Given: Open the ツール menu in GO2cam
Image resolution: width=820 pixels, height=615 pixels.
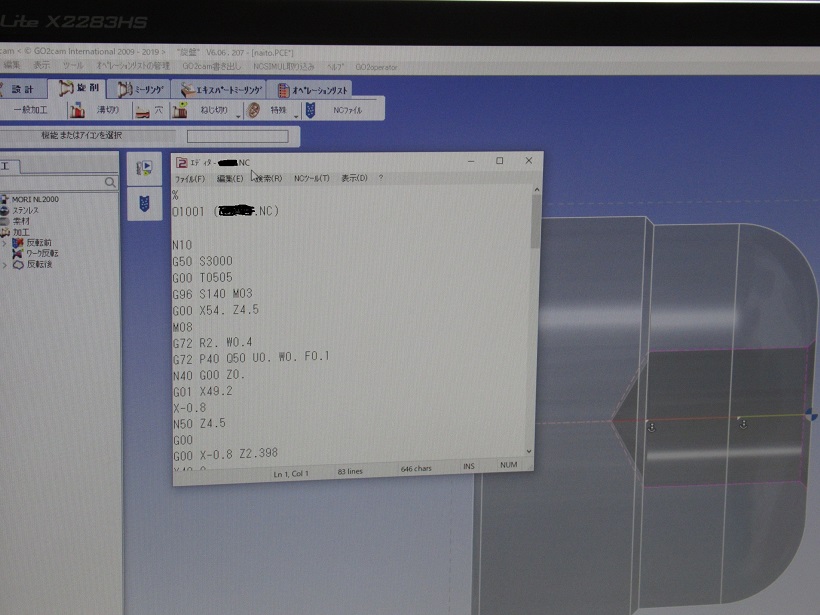Looking at the screenshot, I should click(73, 66).
